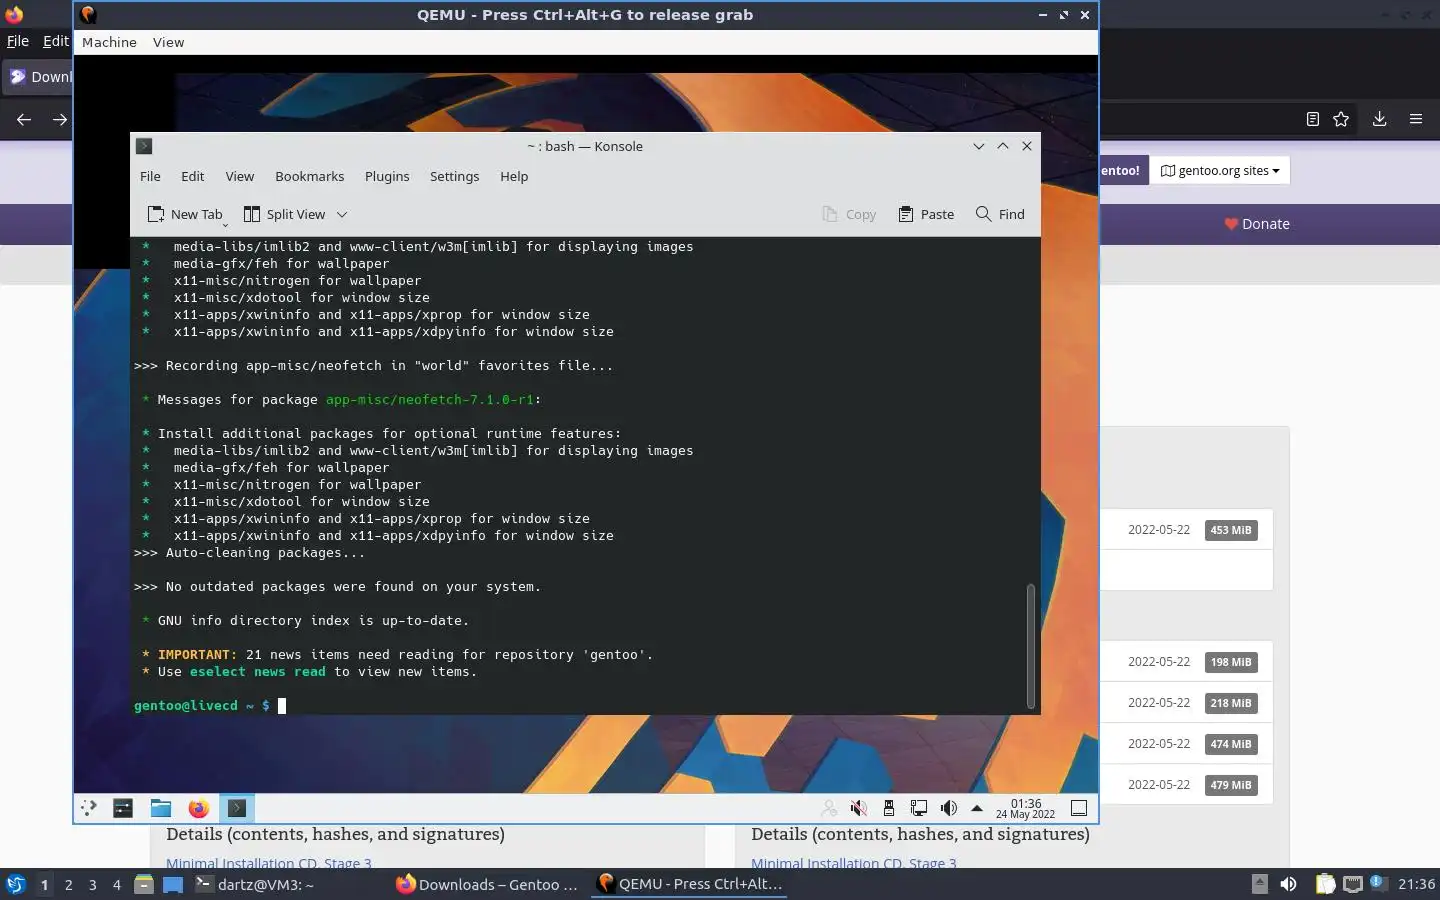
Task: Expand hidden system tray icons in guest panel
Action: point(977,808)
